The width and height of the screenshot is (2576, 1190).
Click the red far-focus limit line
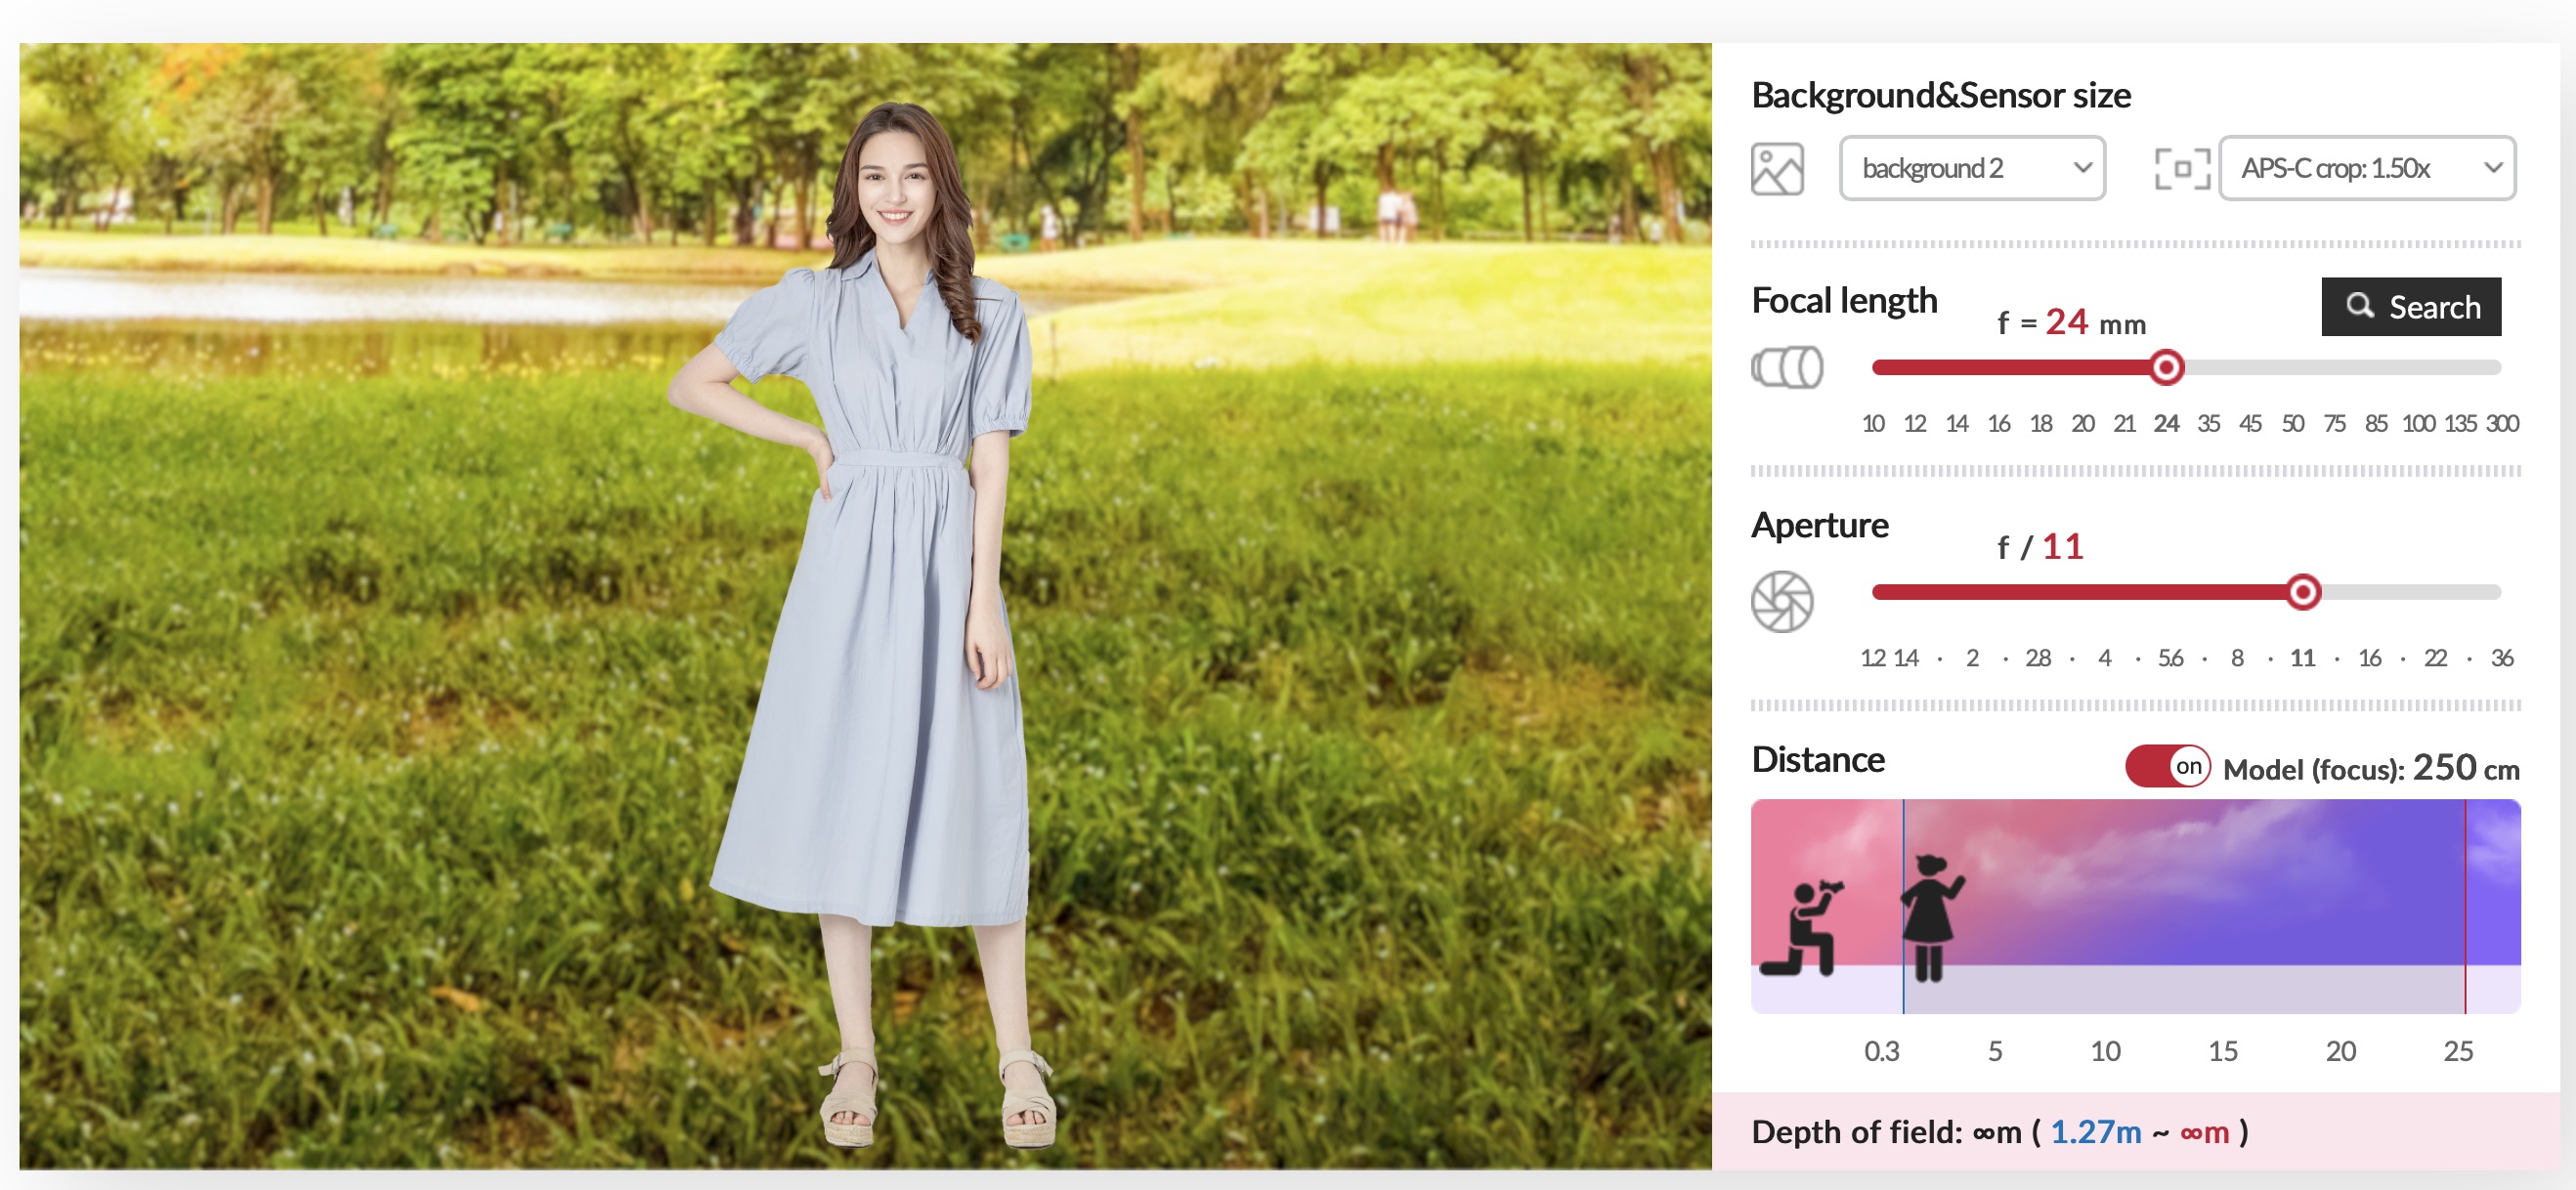pos(2465,906)
